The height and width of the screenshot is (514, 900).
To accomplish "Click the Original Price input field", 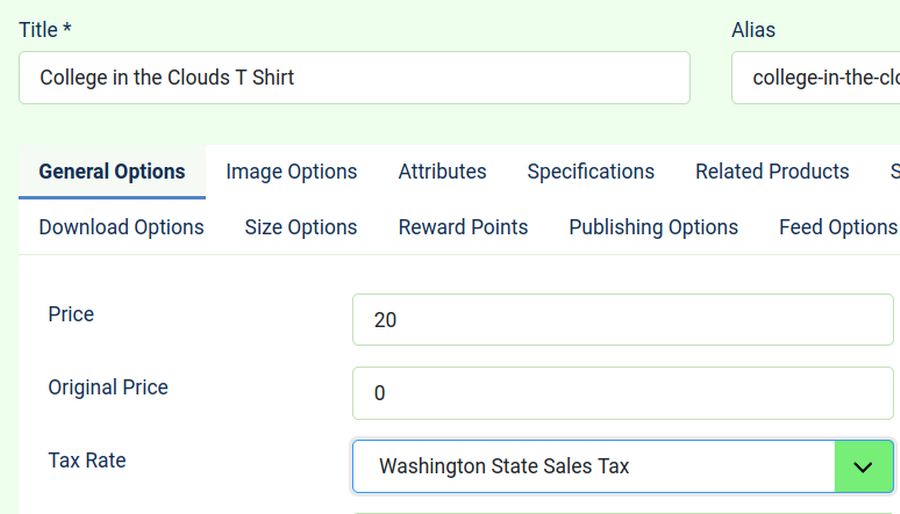I will [x=622, y=393].
